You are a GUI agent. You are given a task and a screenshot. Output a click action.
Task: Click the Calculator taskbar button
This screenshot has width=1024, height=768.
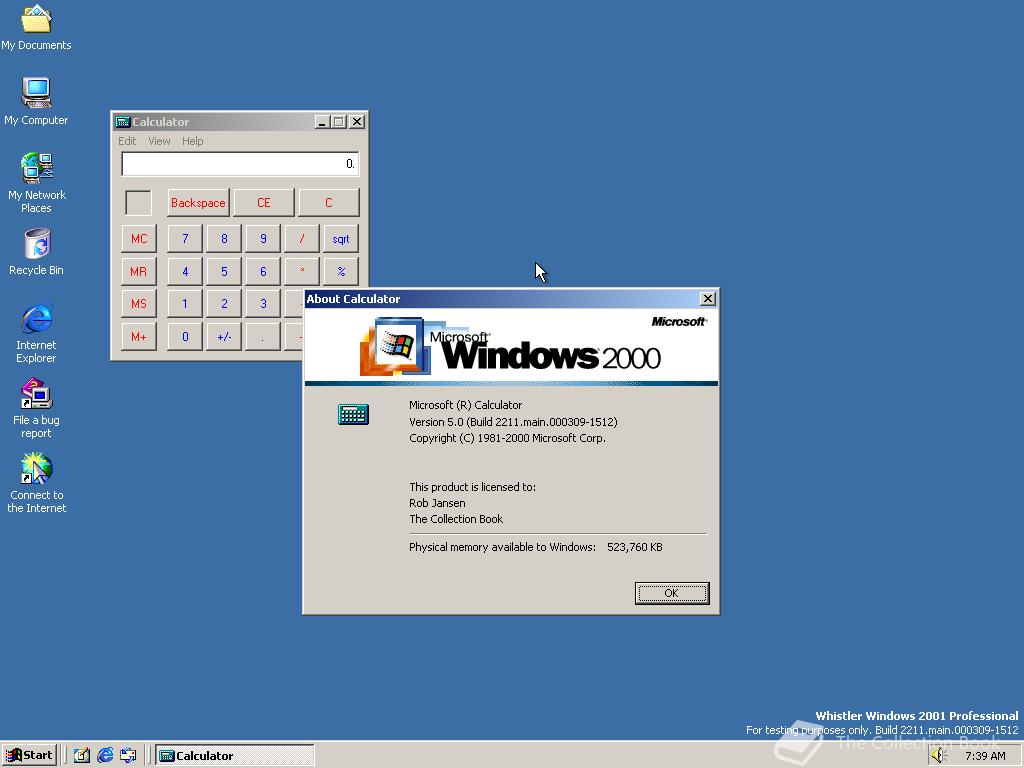(235, 756)
